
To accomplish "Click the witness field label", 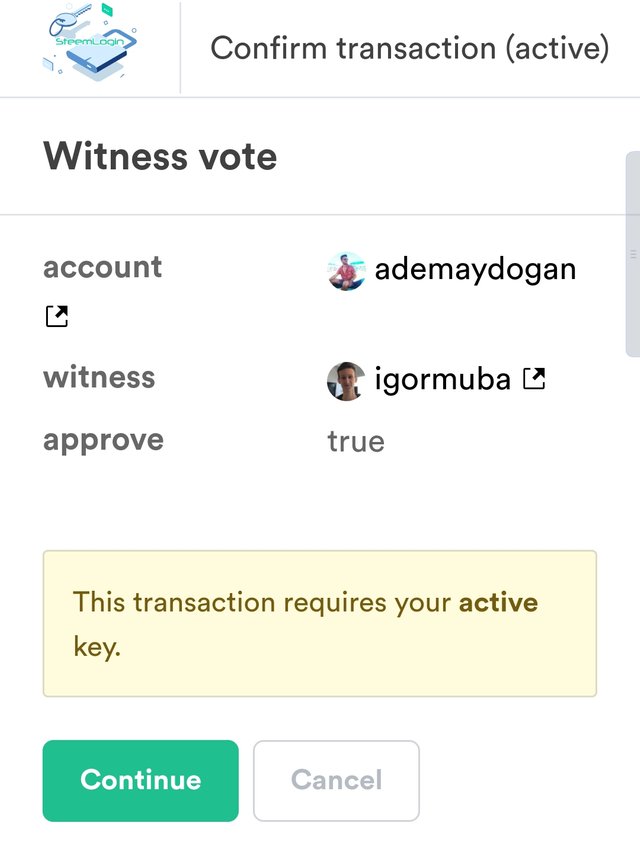I will click(99, 378).
